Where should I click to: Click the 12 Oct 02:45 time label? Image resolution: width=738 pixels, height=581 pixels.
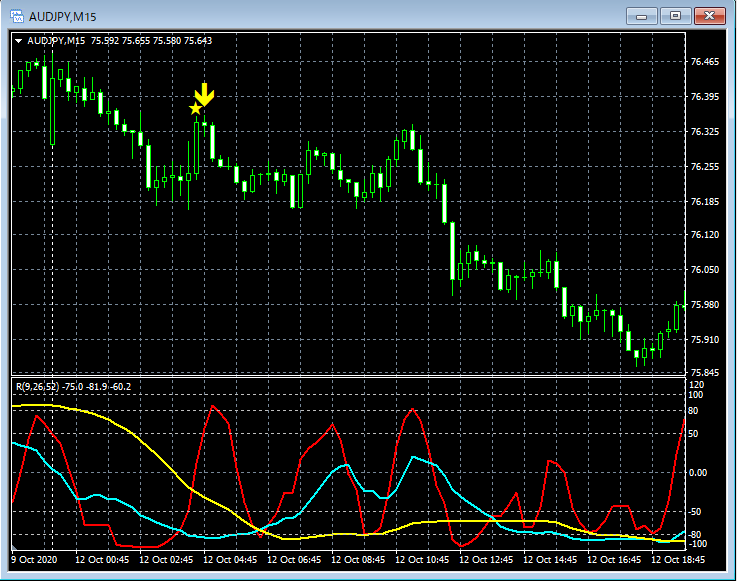pyautogui.click(x=166, y=559)
